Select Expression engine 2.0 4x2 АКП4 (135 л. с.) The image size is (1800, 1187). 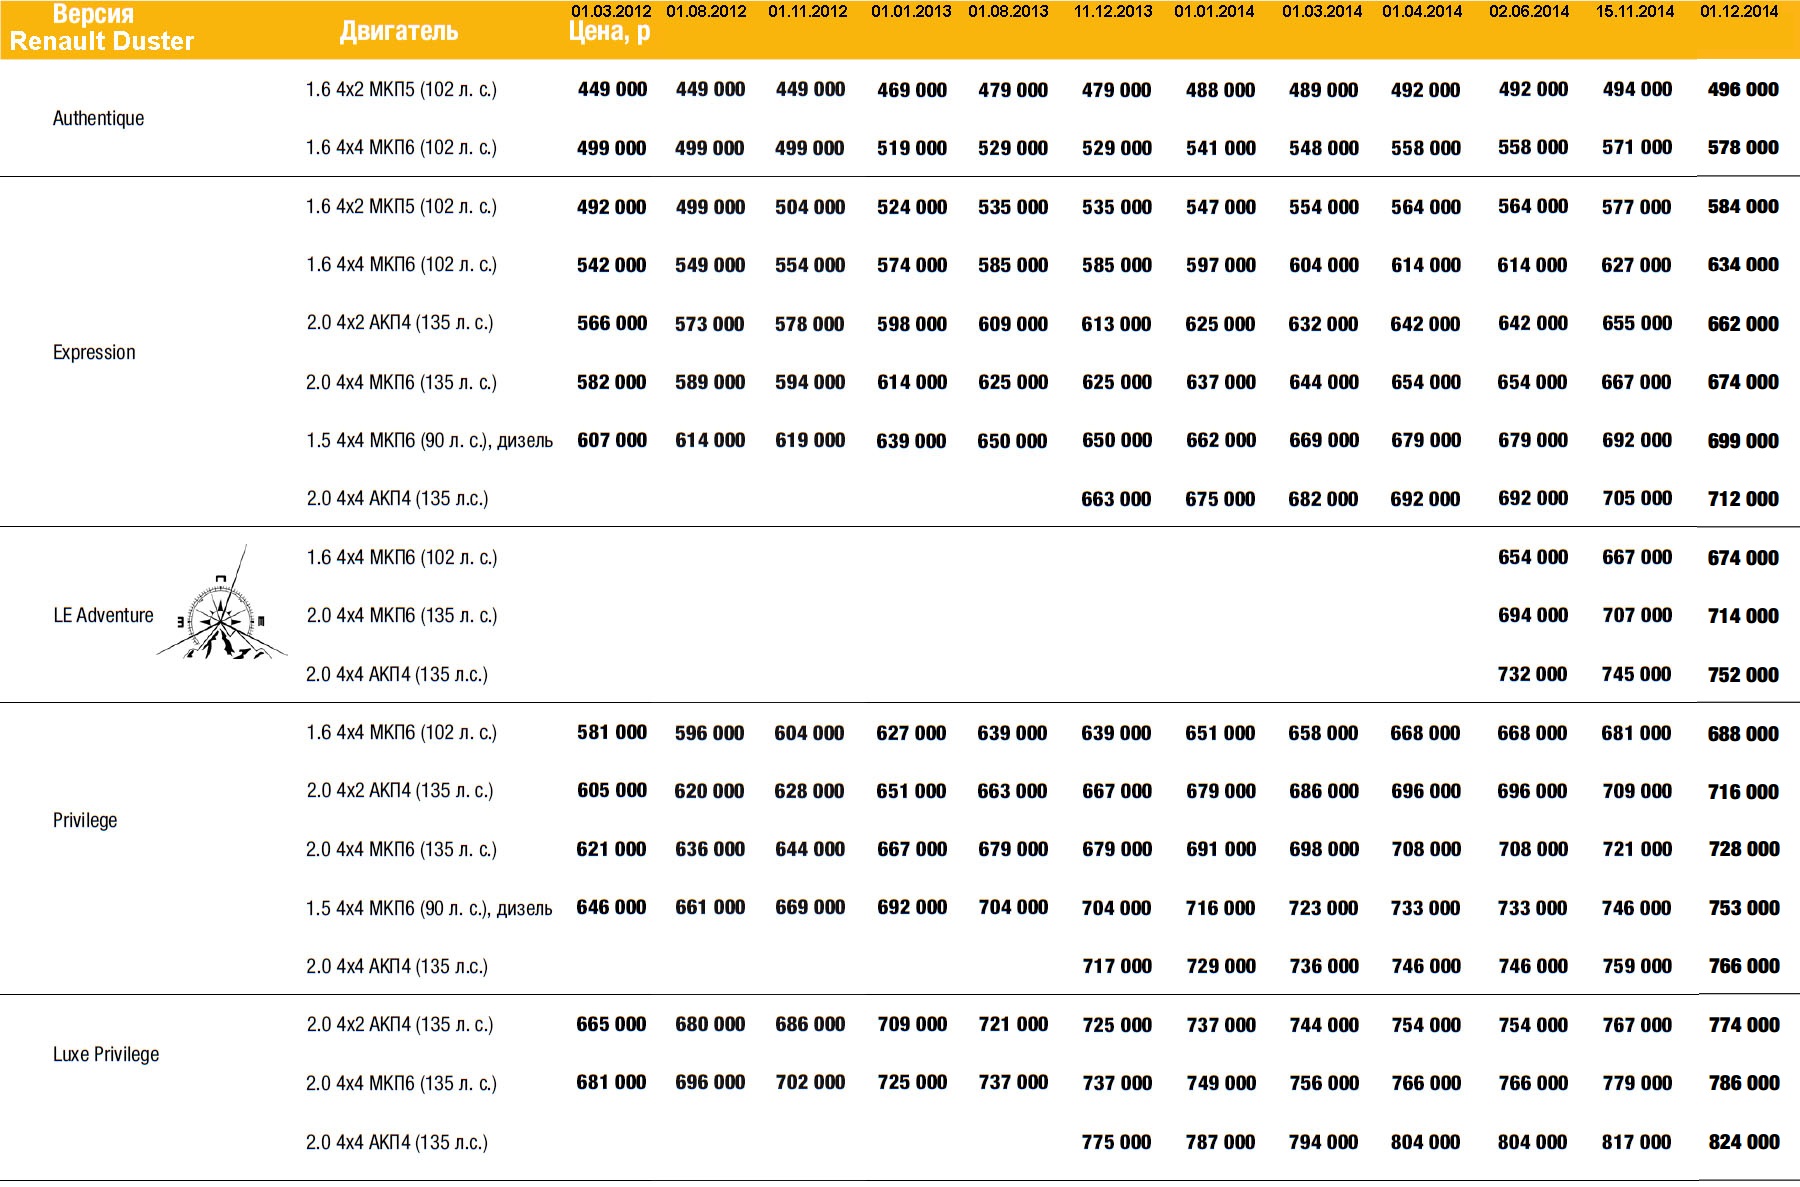coord(399,322)
